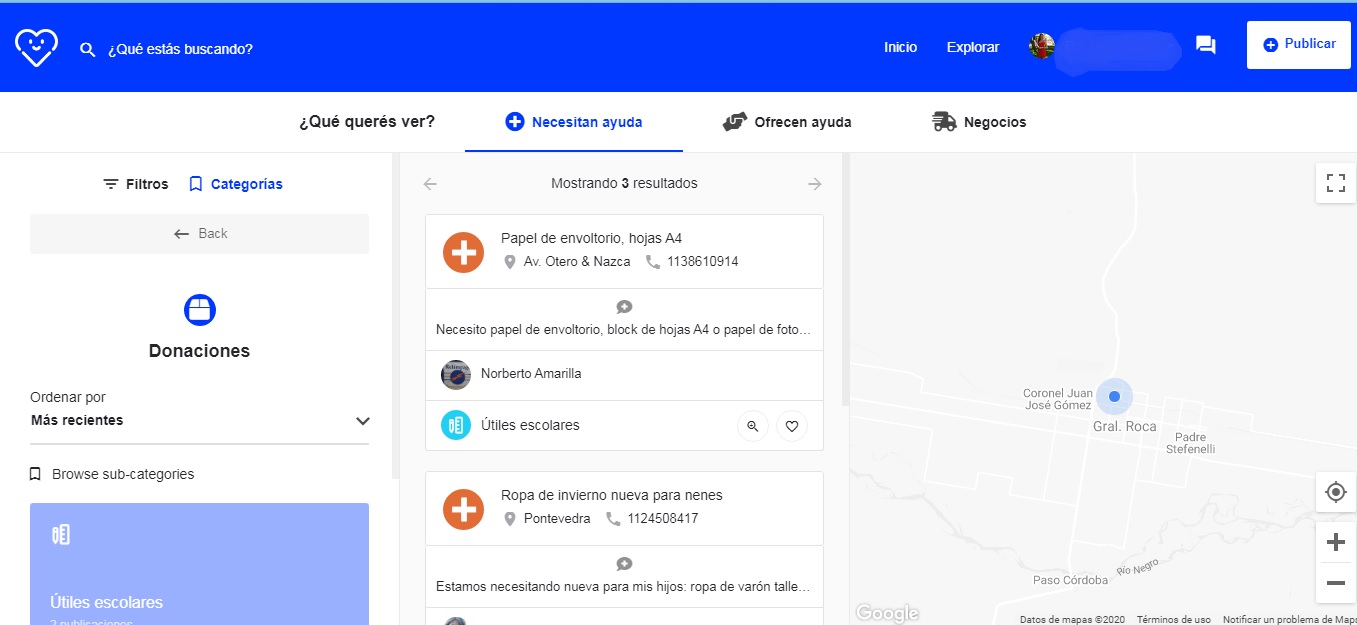
Task: Click the magnifier icon on the Útiles escolares card
Action: 752,426
